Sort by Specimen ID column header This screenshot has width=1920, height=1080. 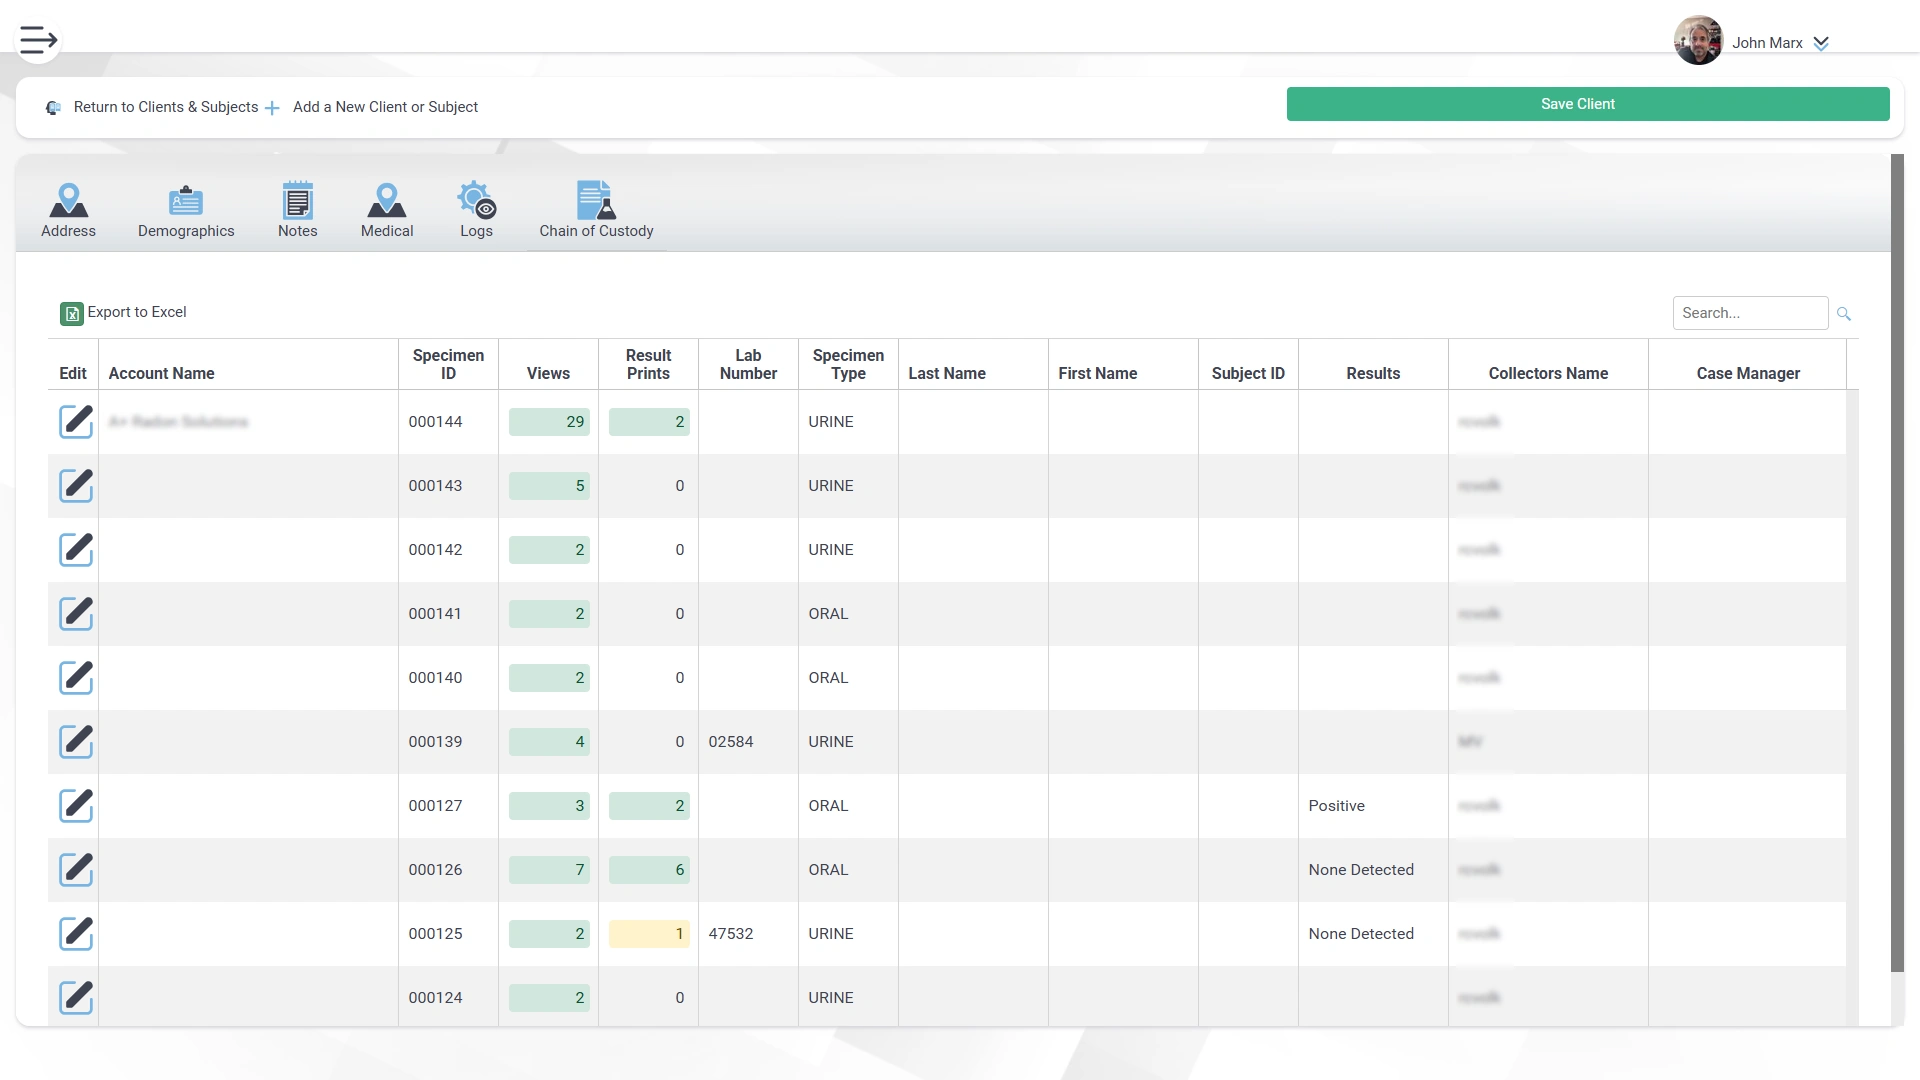pos(448,364)
